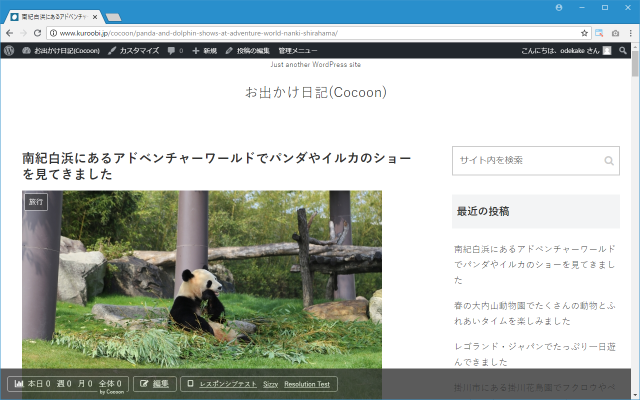The height and width of the screenshot is (400, 640).
Task: Open the Resolution Test link
Action: point(307,384)
